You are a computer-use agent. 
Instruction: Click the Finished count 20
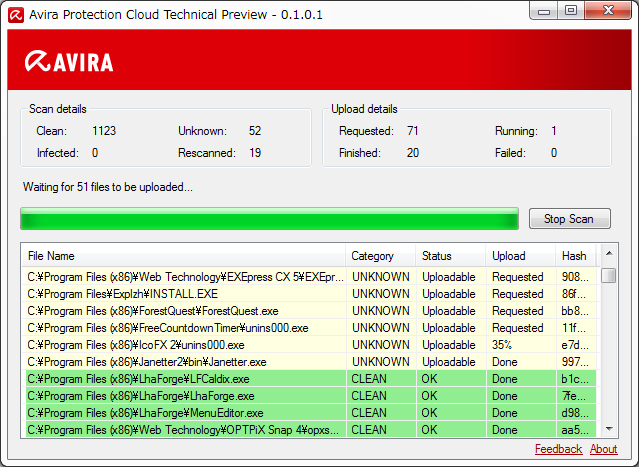point(413,153)
